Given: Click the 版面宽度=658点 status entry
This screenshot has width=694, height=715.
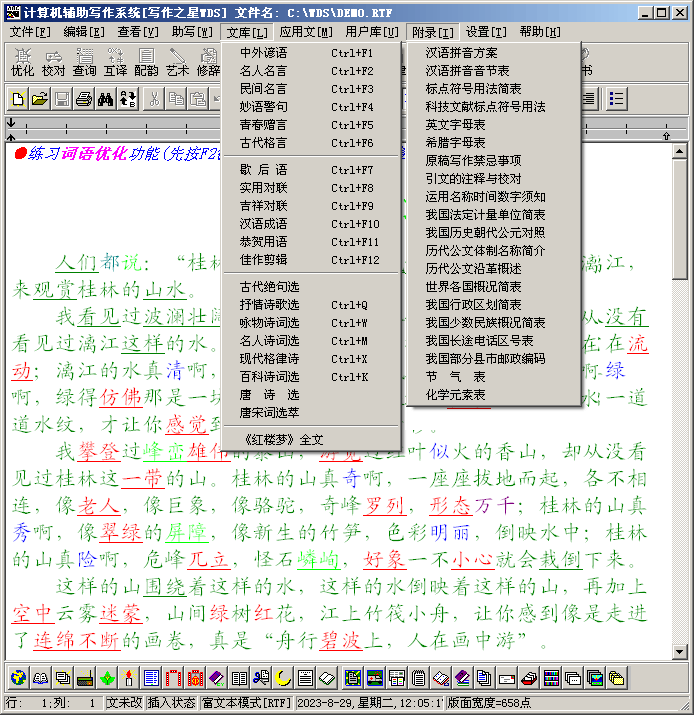Looking at the screenshot, I should pos(489,703).
